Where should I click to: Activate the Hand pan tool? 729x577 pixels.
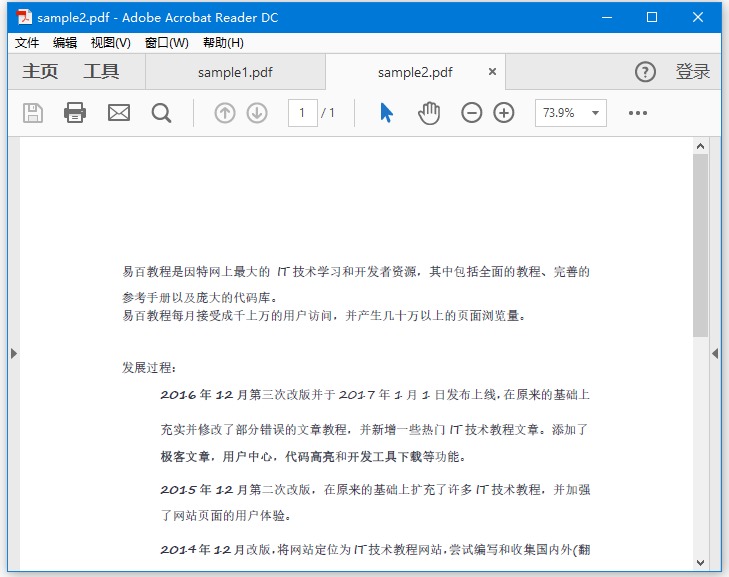pyautogui.click(x=429, y=113)
